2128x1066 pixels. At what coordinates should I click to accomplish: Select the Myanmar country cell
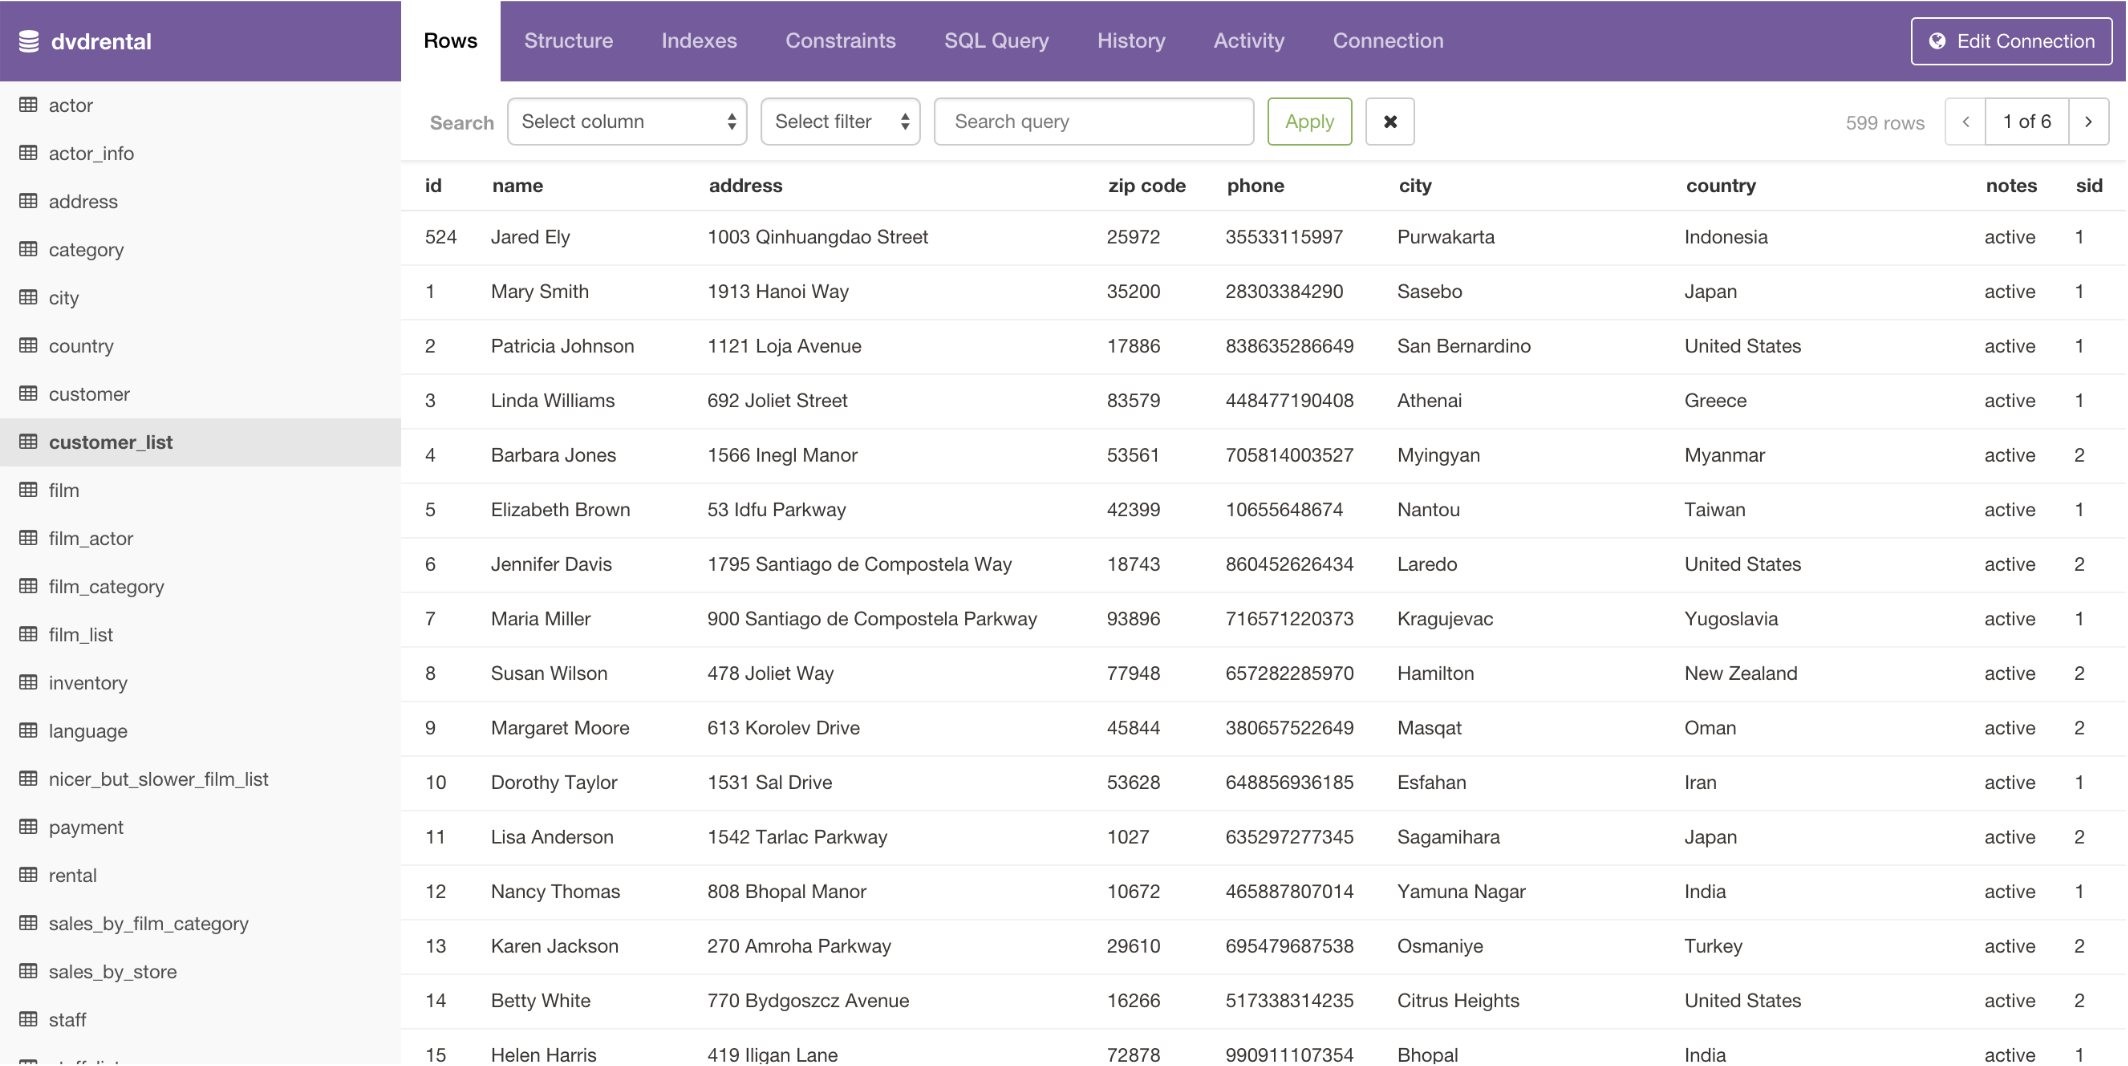tap(1725, 455)
